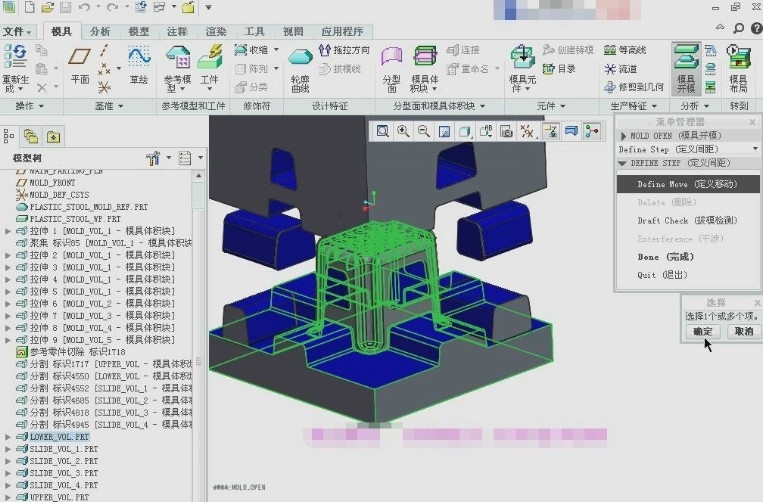Screen dimensions: 763x502
Task: Open the display style cube icon
Action: 465,131
